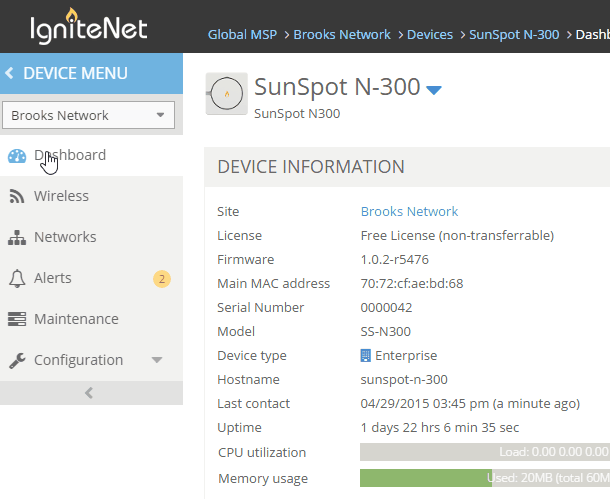Viewport: 610px width, 499px height.
Task: Click the SunSpot device thumbnail image
Action: coord(226,94)
